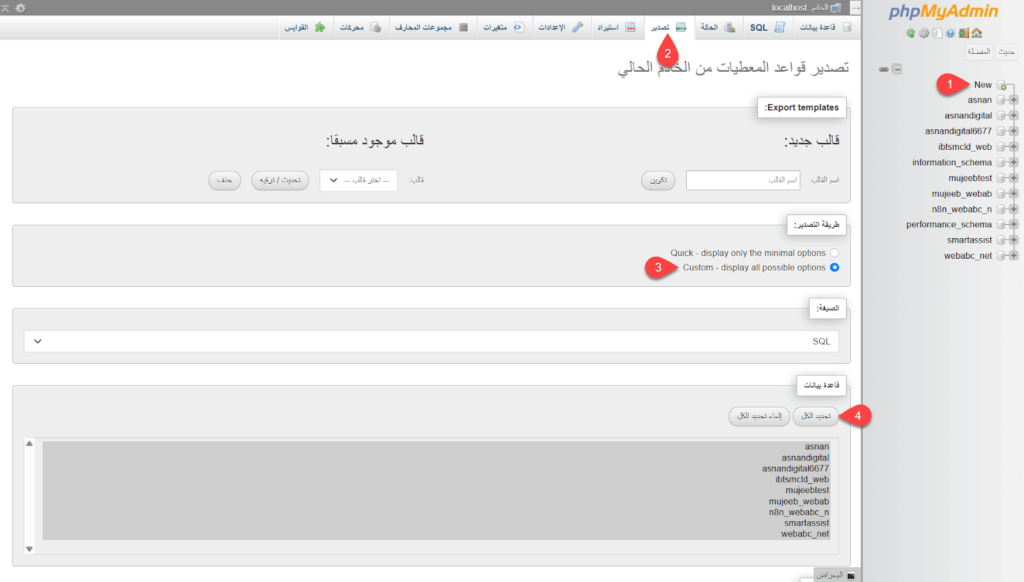Click تحديد الكل select all button

point(816,416)
